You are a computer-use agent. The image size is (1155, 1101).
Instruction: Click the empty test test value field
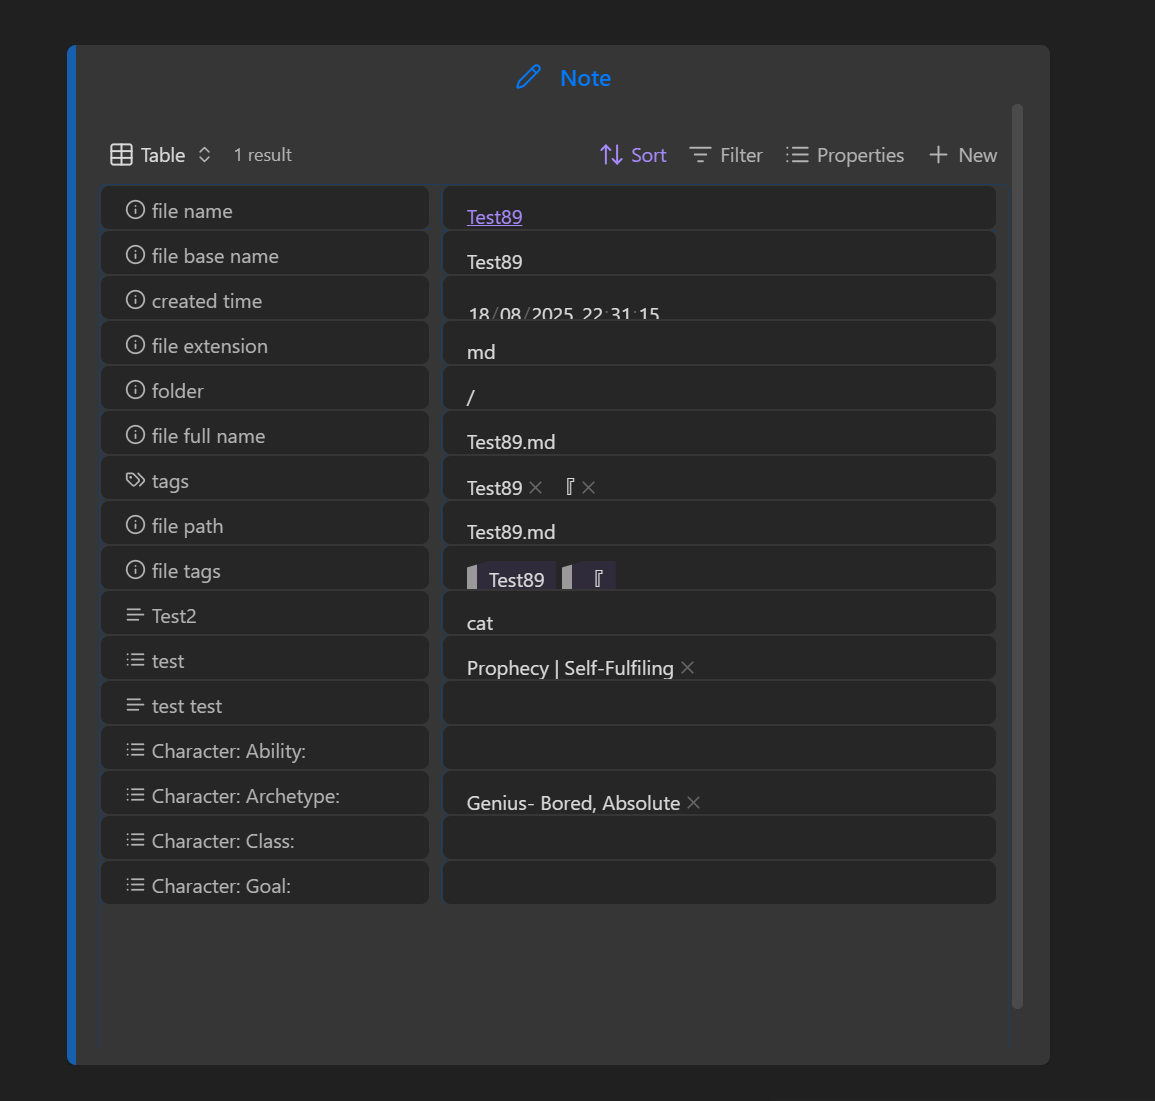[x=718, y=704]
